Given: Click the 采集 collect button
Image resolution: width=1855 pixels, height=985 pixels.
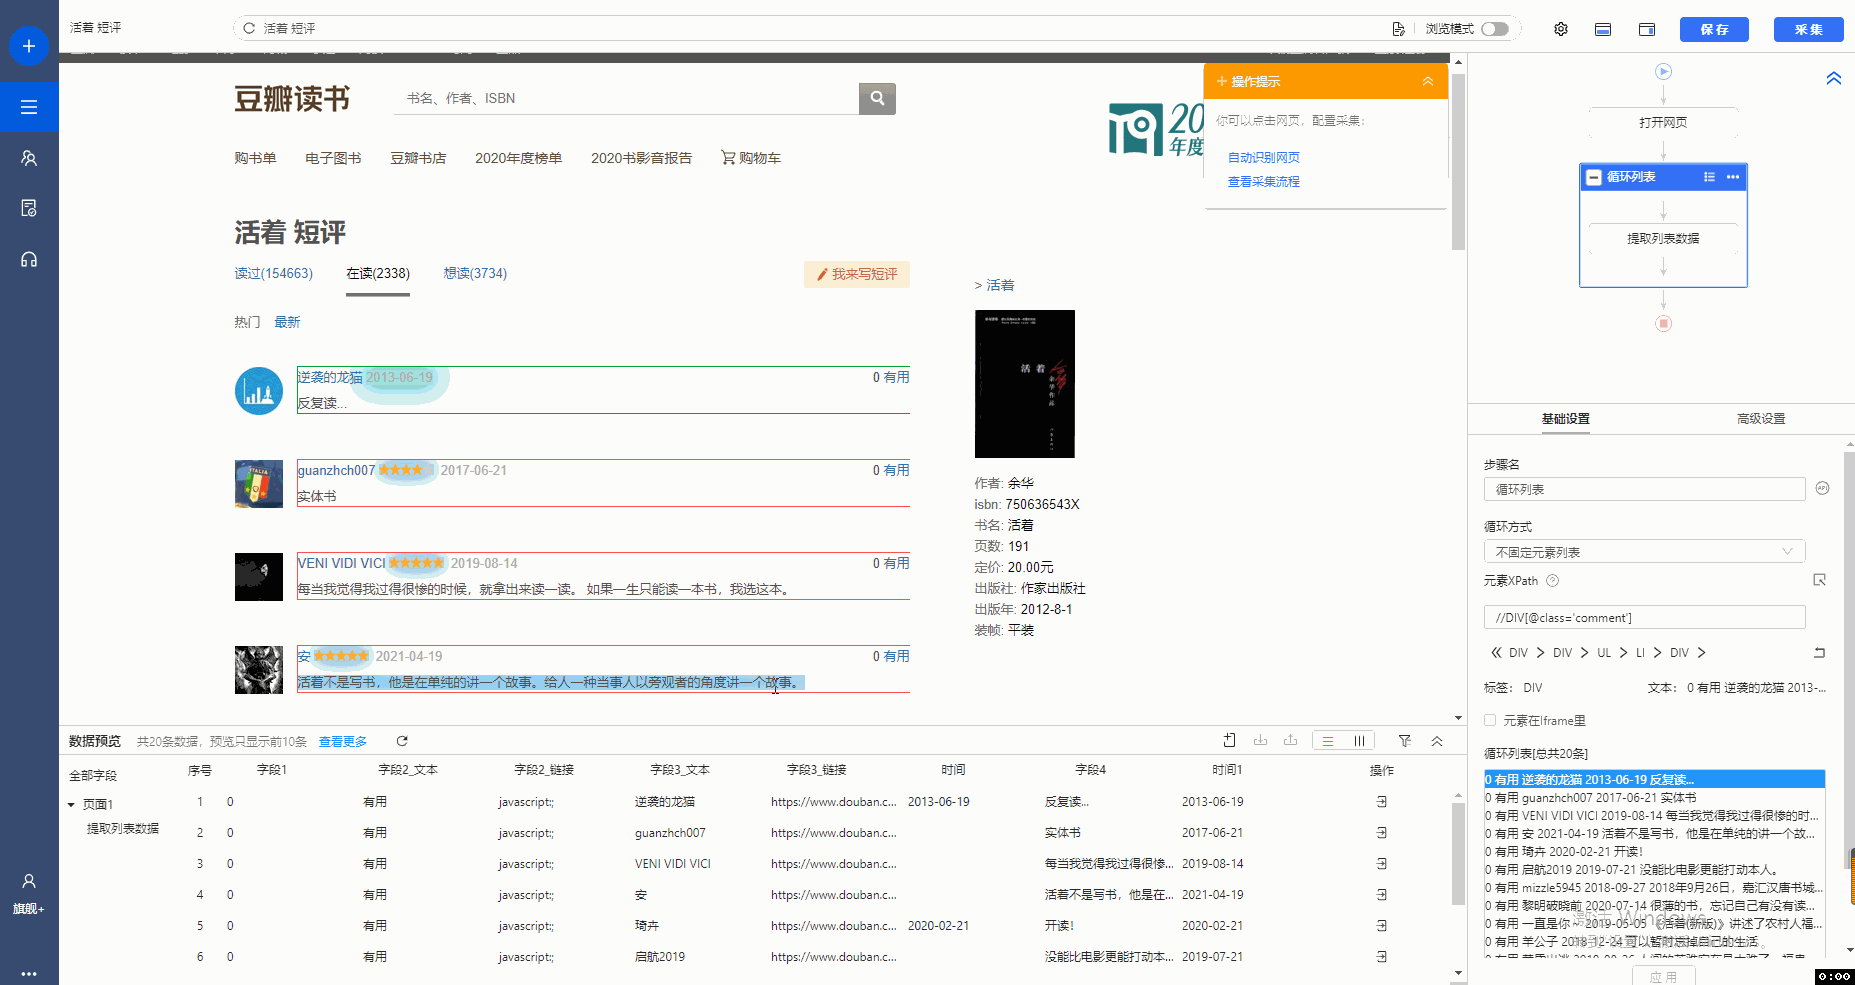Looking at the screenshot, I should click(x=1808, y=29).
